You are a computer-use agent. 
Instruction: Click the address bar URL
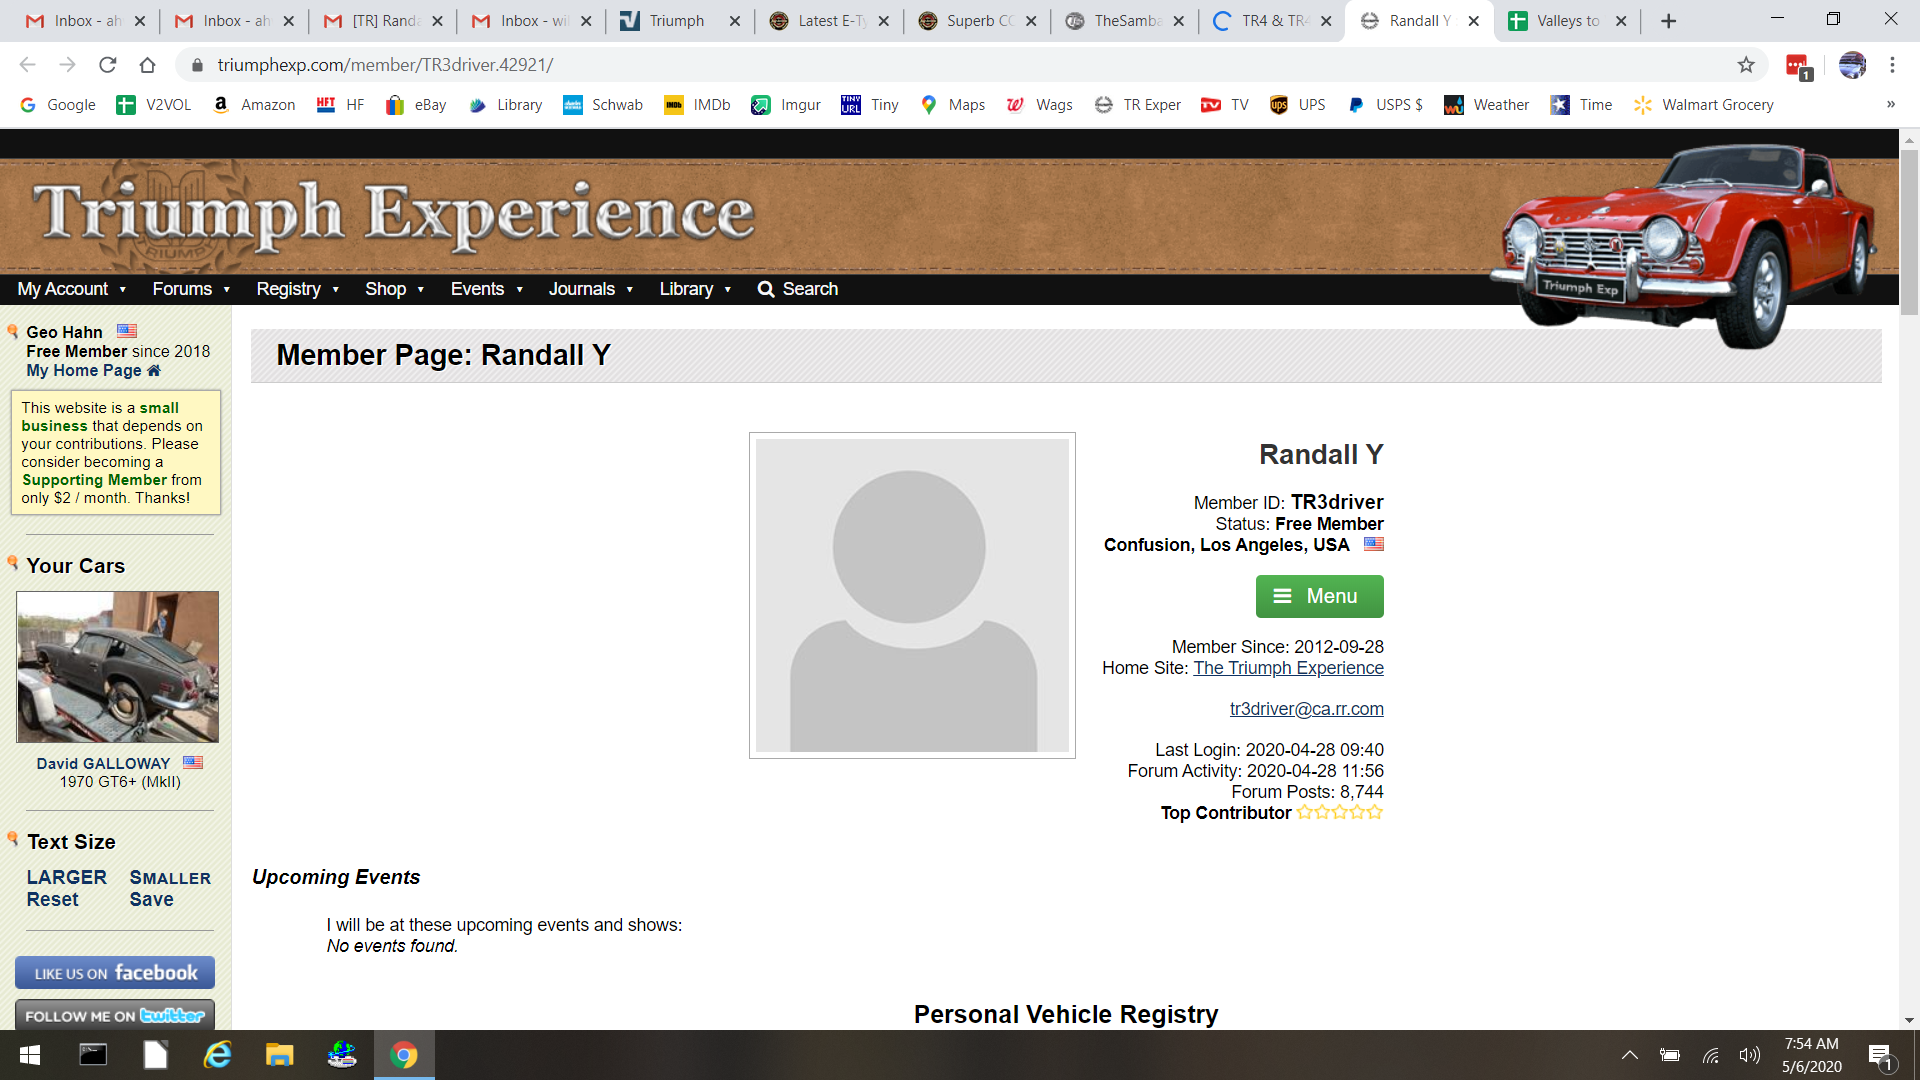pyautogui.click(x=385, y=65)
